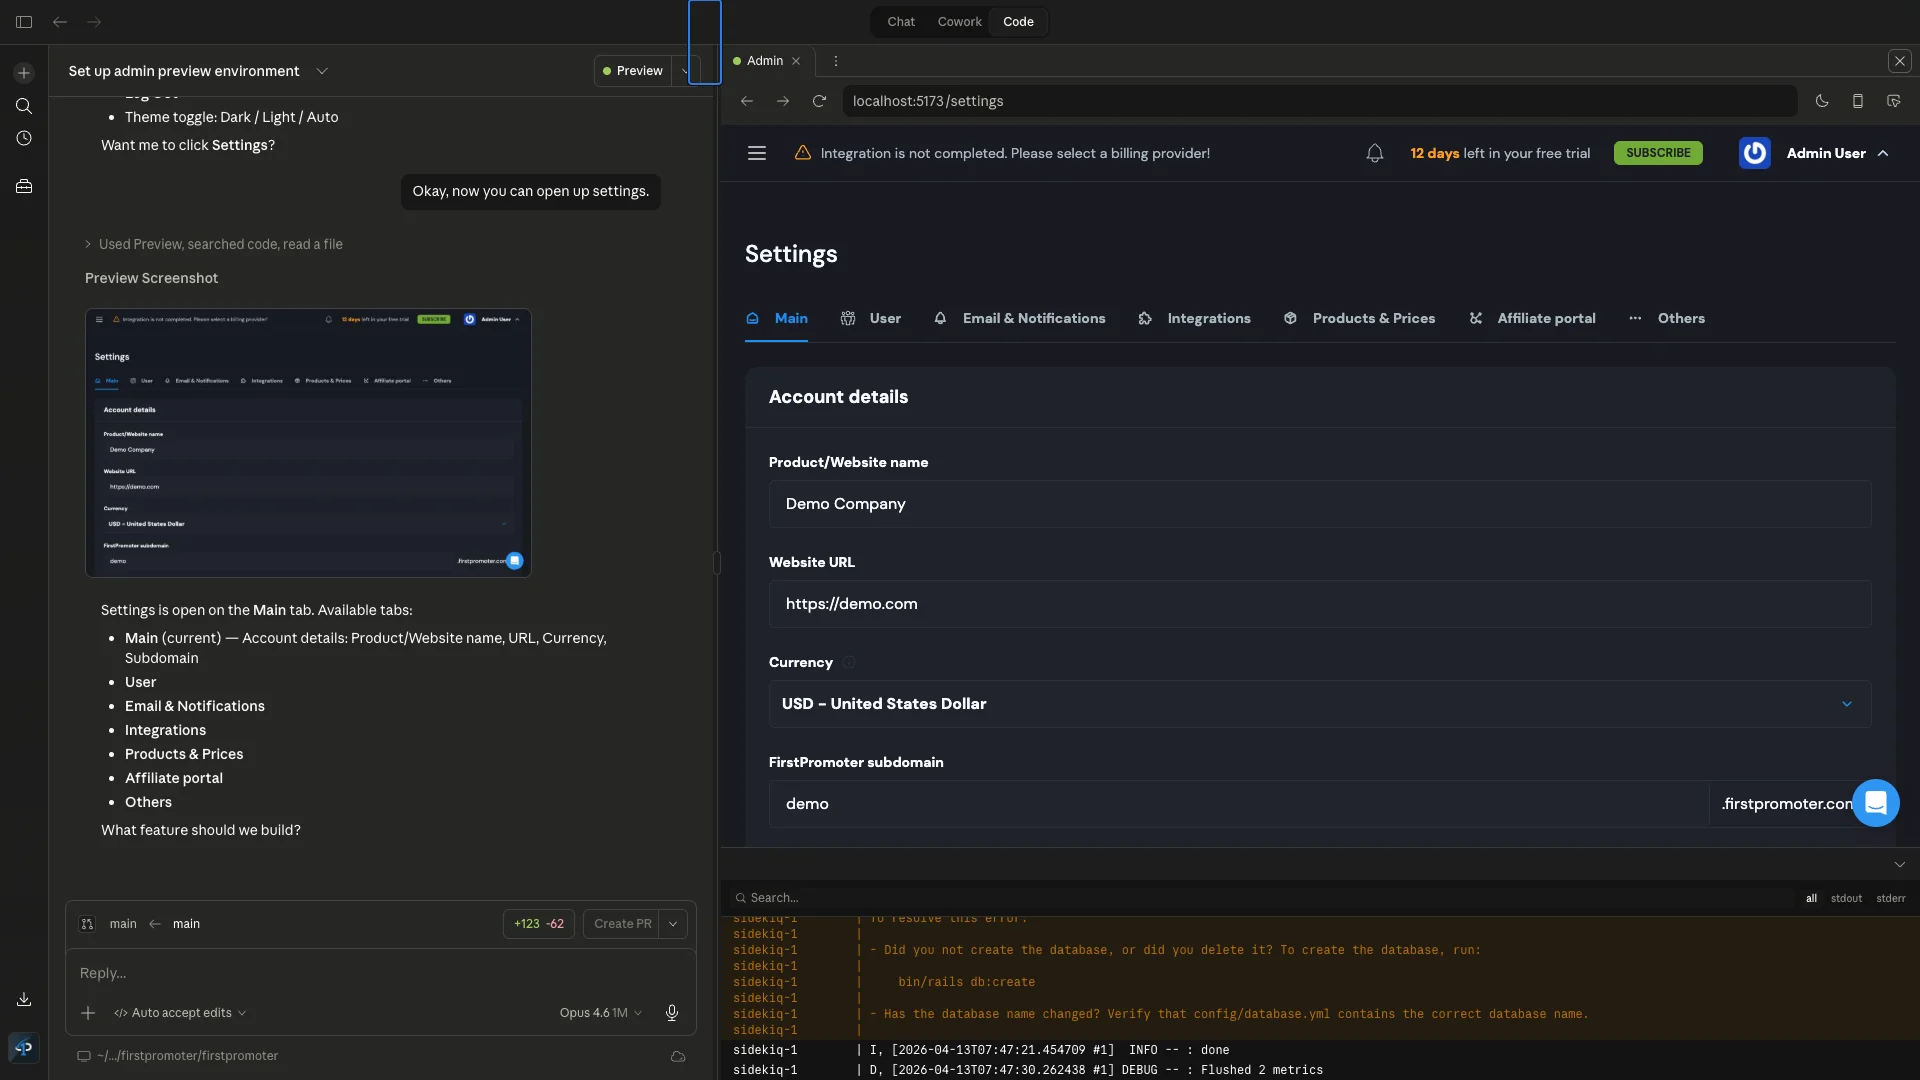Open the Opus 4.6 model dropdown
Image resolution: width=1920 pixels, height=1080 pixels.
[600, 1013]
